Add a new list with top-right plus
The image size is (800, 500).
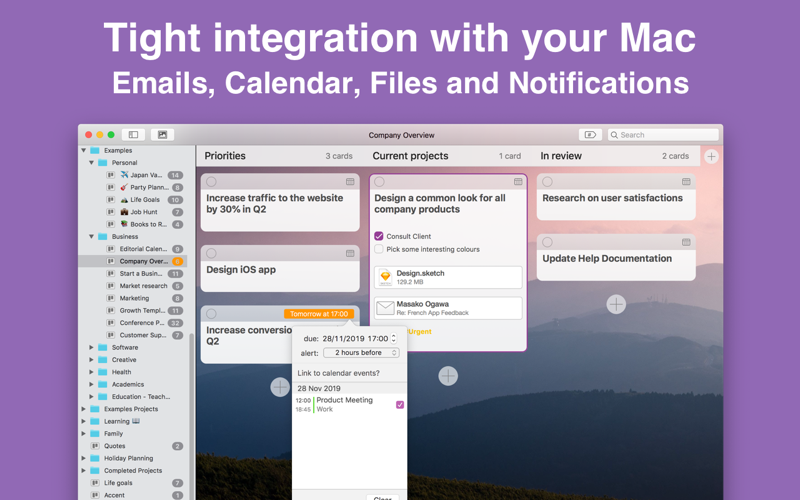[x=711, y=157]
